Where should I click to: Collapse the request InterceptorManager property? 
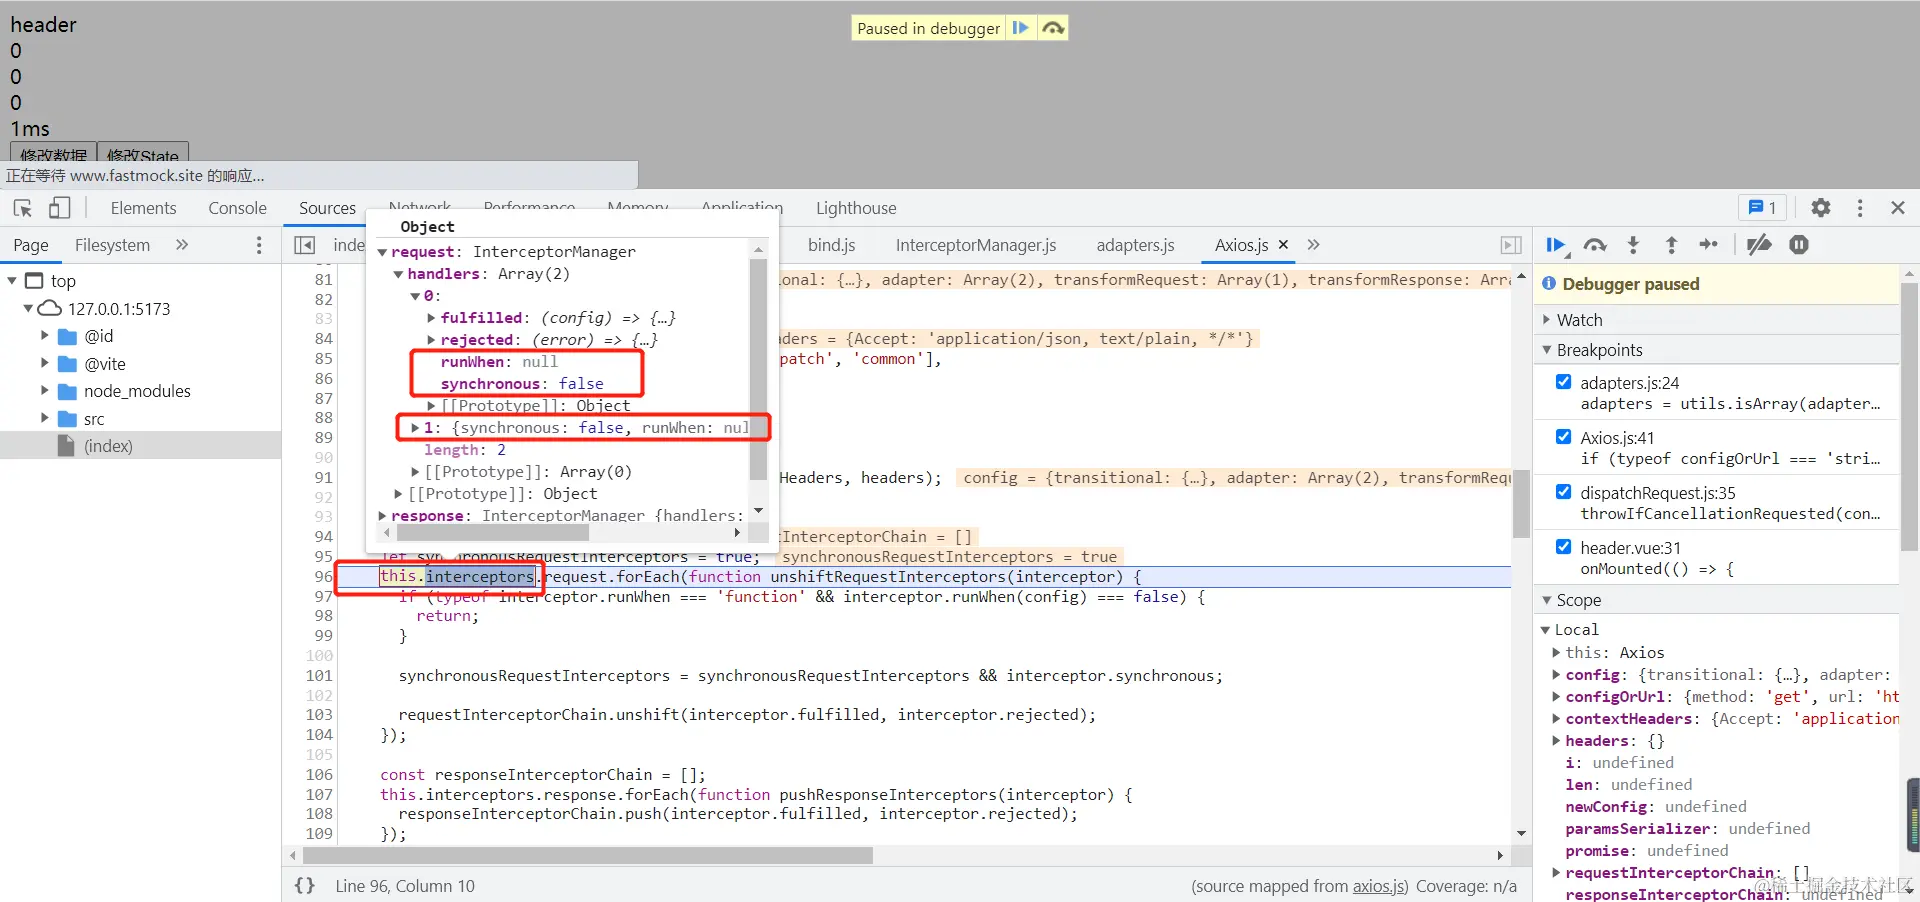click(382, 252)
